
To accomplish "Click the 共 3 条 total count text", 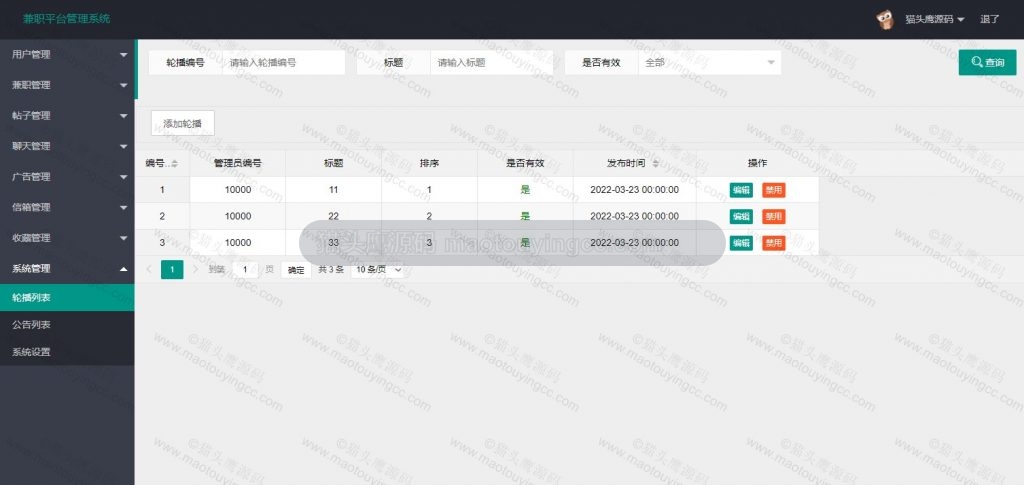I will (x=331, y=270).
